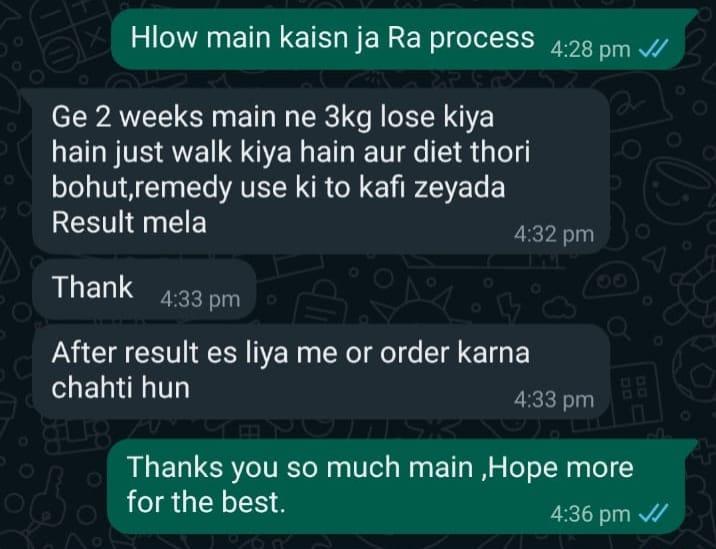This screenshot has height=549, width=716.
Task: Select the 'After result es liya' message
Action: [321, 372]
